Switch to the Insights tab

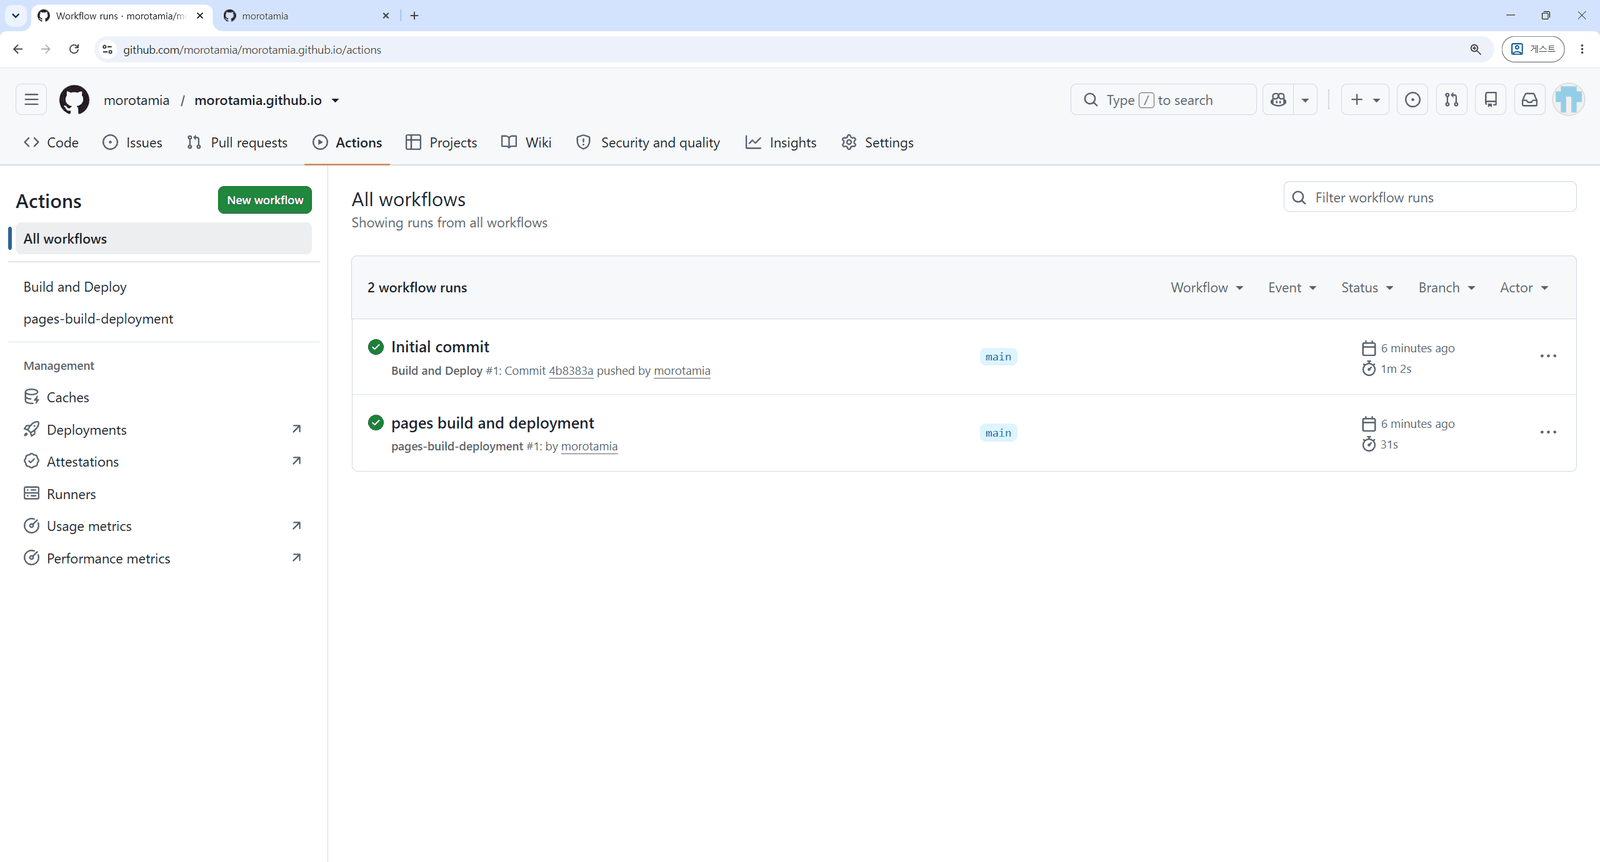(781, 143)
